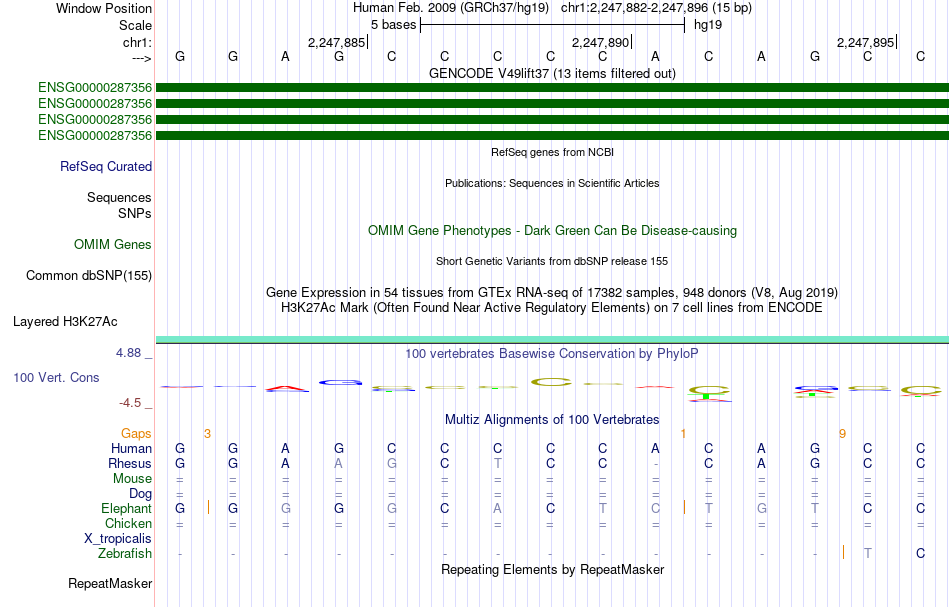Click the chr1:2,247,882-2,247,896 (15 bp) position text
This screenshot has width=950, height=607.
656,8
